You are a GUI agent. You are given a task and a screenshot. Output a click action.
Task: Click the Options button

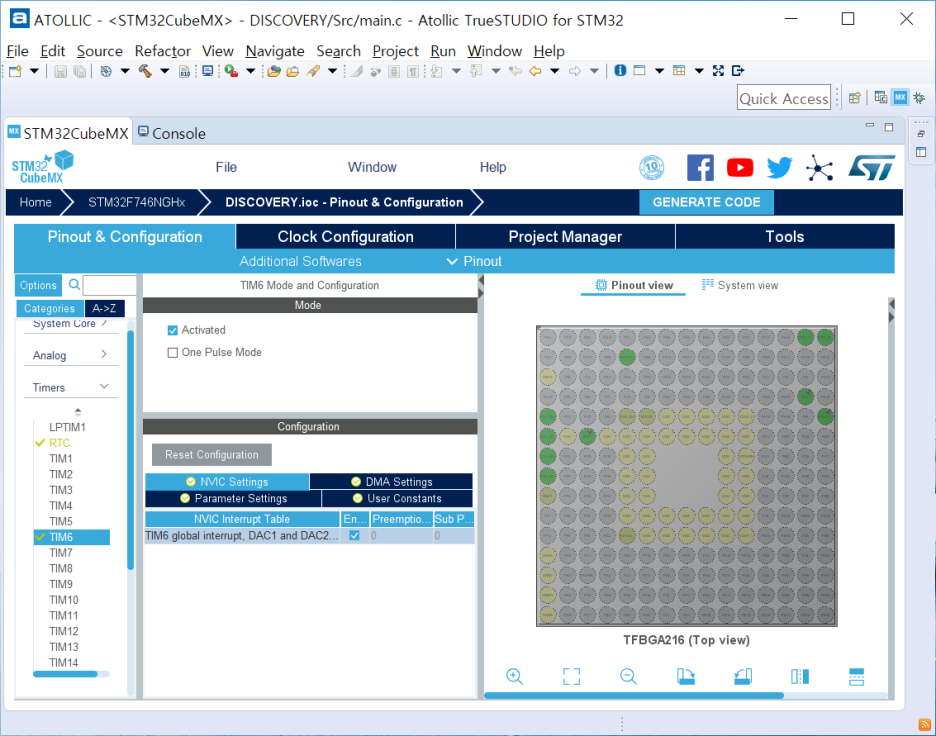38,285
